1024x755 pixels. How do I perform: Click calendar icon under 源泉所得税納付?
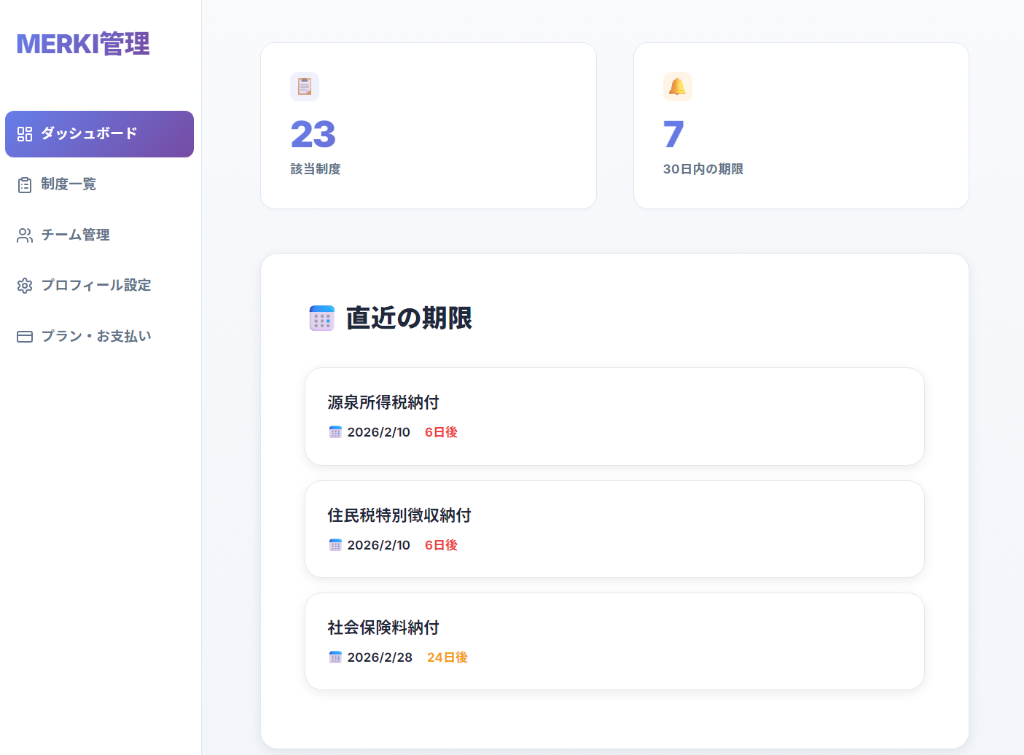335,432
